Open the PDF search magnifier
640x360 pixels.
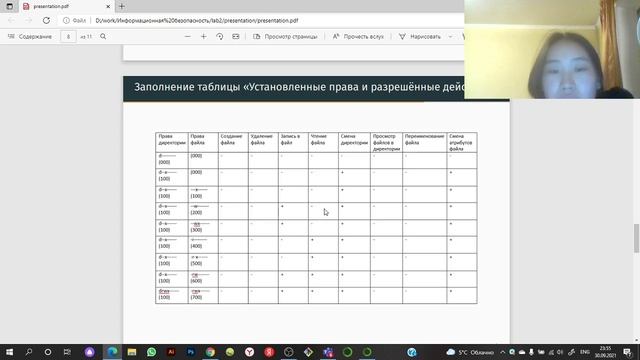(x=103, y=37)
